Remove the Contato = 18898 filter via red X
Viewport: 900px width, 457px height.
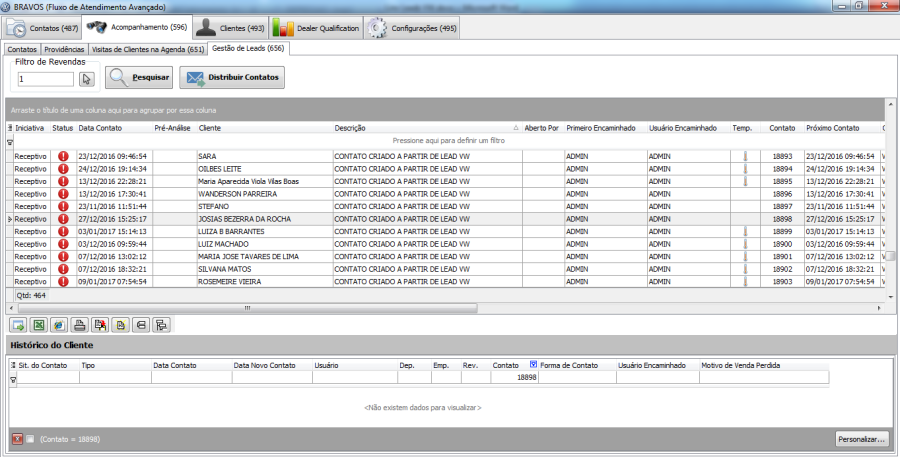pos(17,439)
